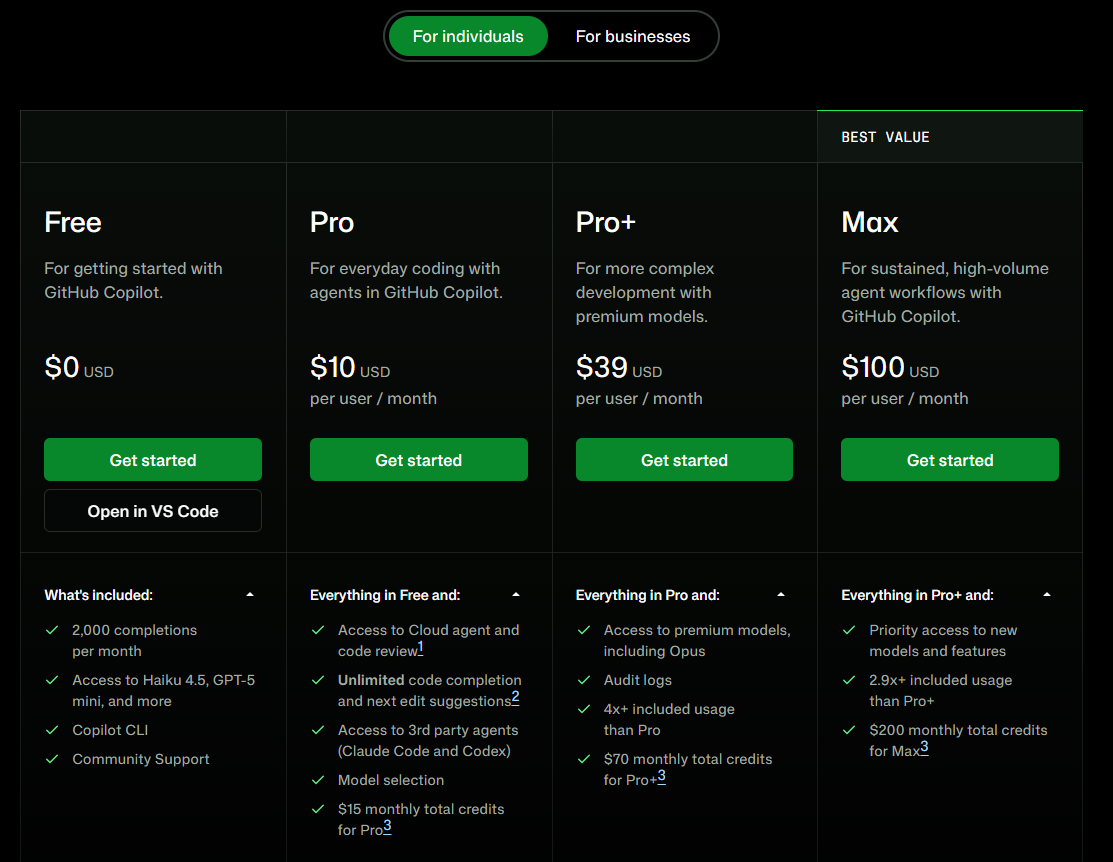The height and width of the screenshot is (862, 1113).
Task: Click the For getting started with GitHub Copilot description
Action: [133, 280]
